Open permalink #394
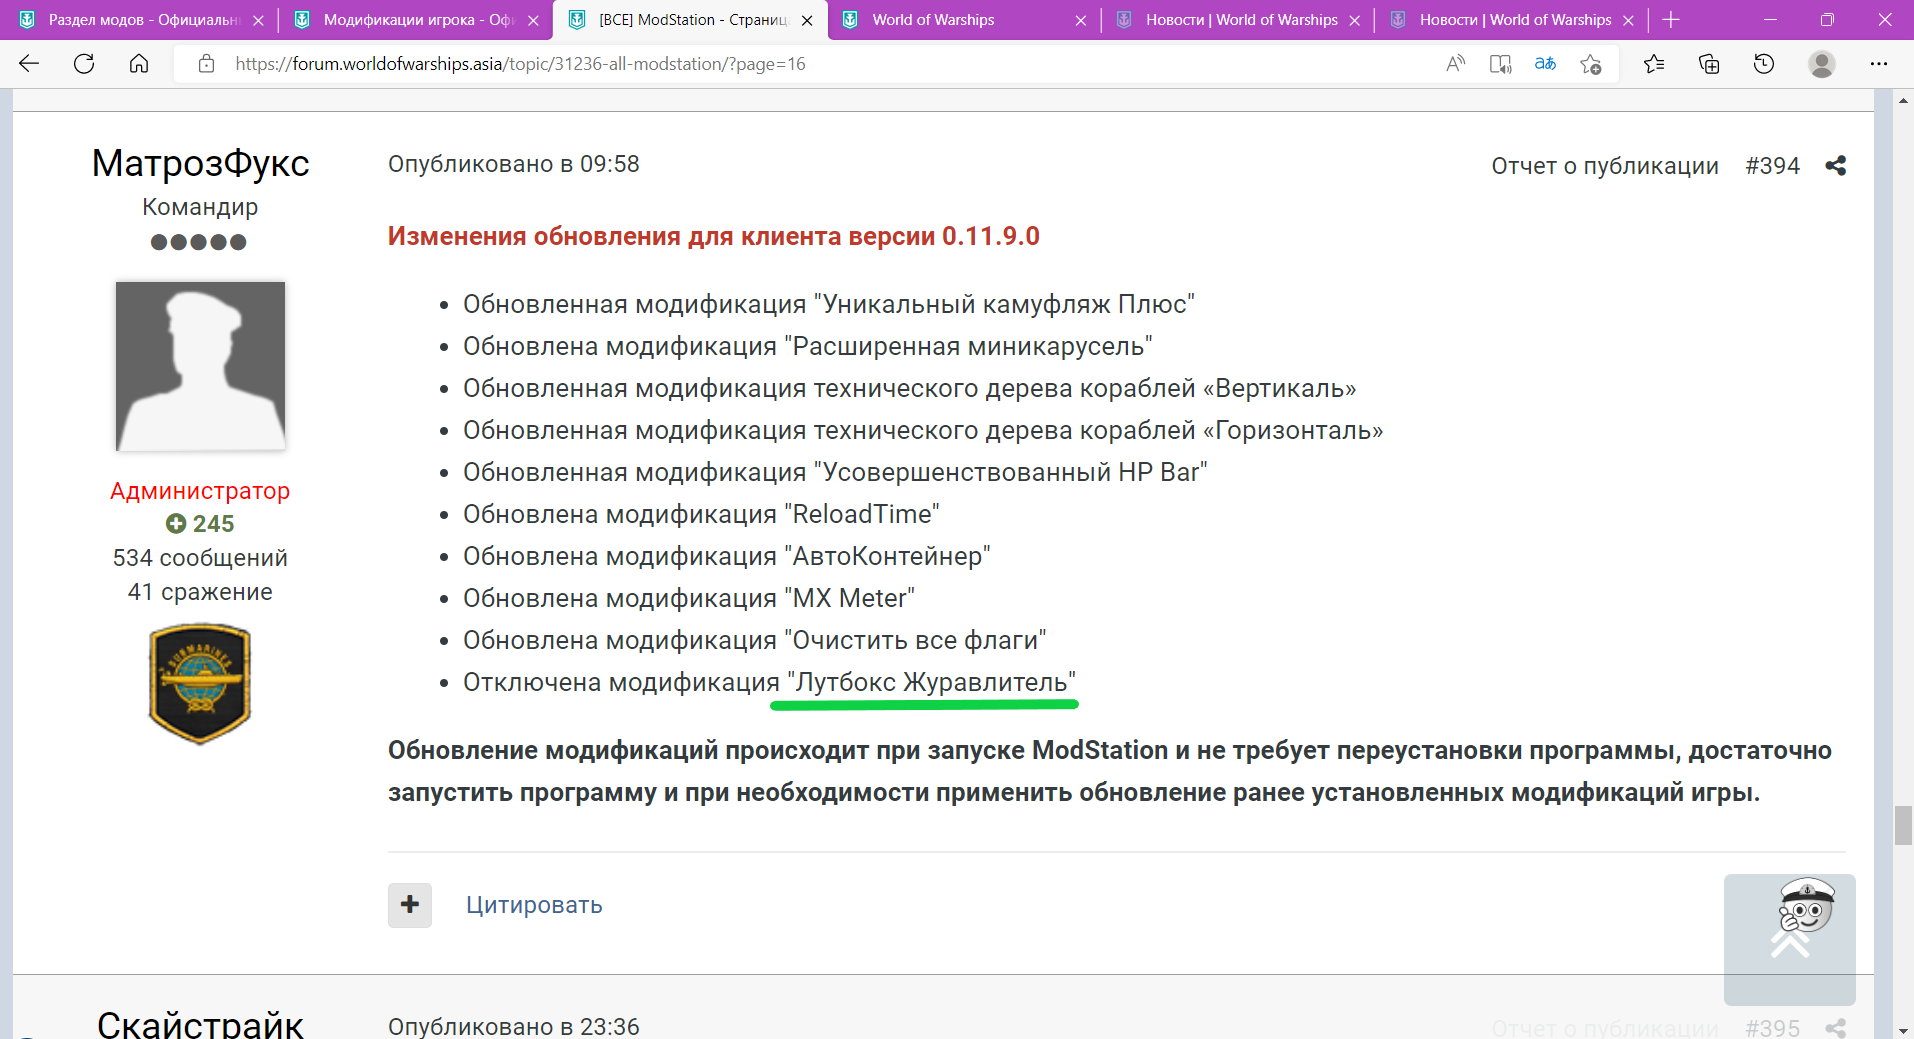The width and height of the screenshot is (1914, 1039). pyautogui.click(x=1772, y=166)
